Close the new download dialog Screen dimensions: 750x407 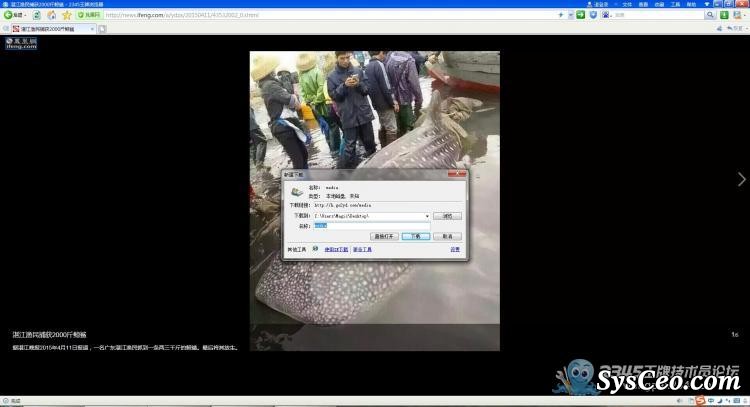(x=460, y=175)
